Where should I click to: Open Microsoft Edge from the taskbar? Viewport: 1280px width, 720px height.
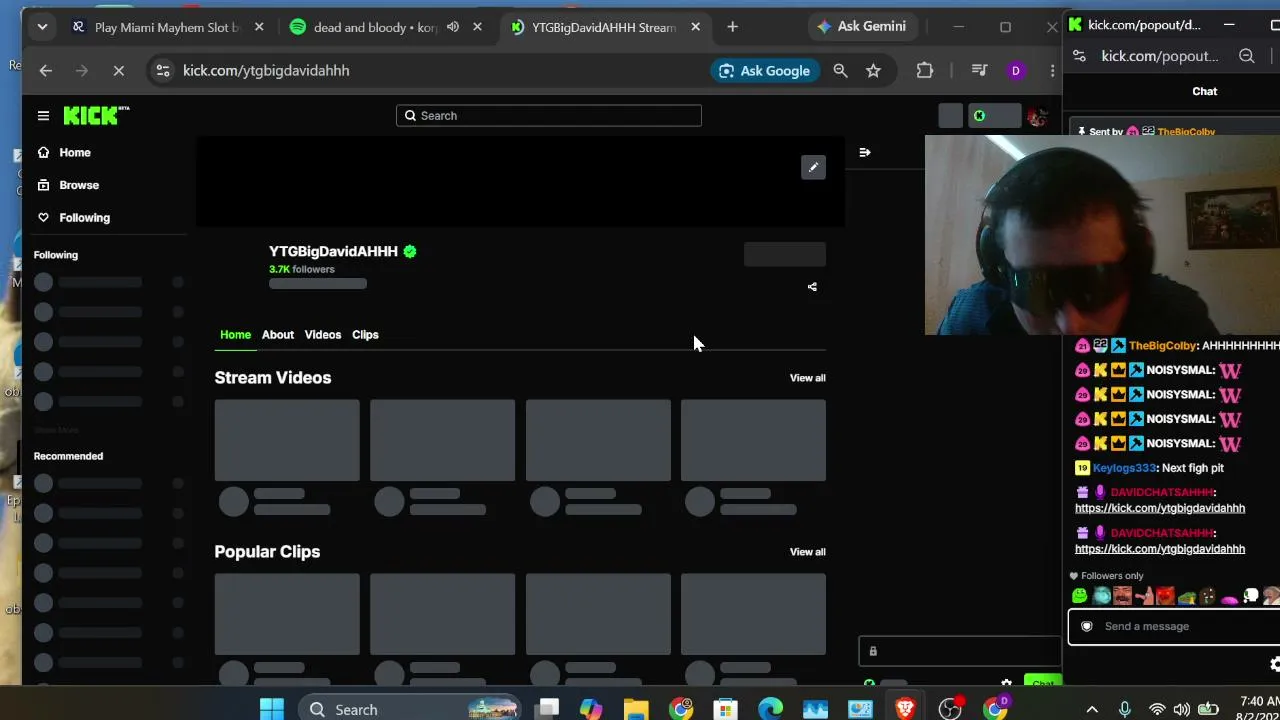coord(770,709)
